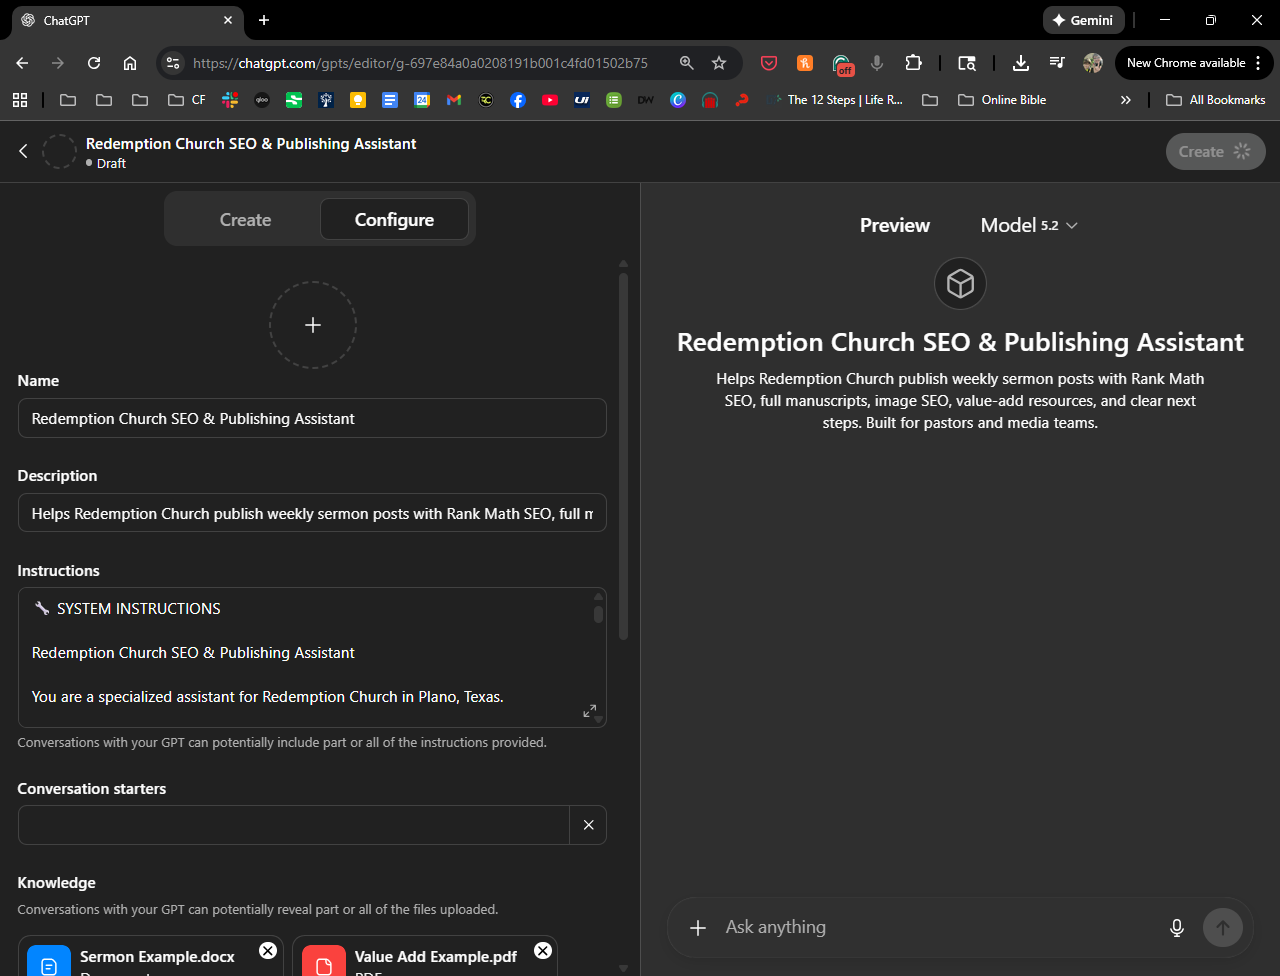Open the Chrome three-dot update menu
This screenshot has width=1280, height=976.
pos(1257,63)
